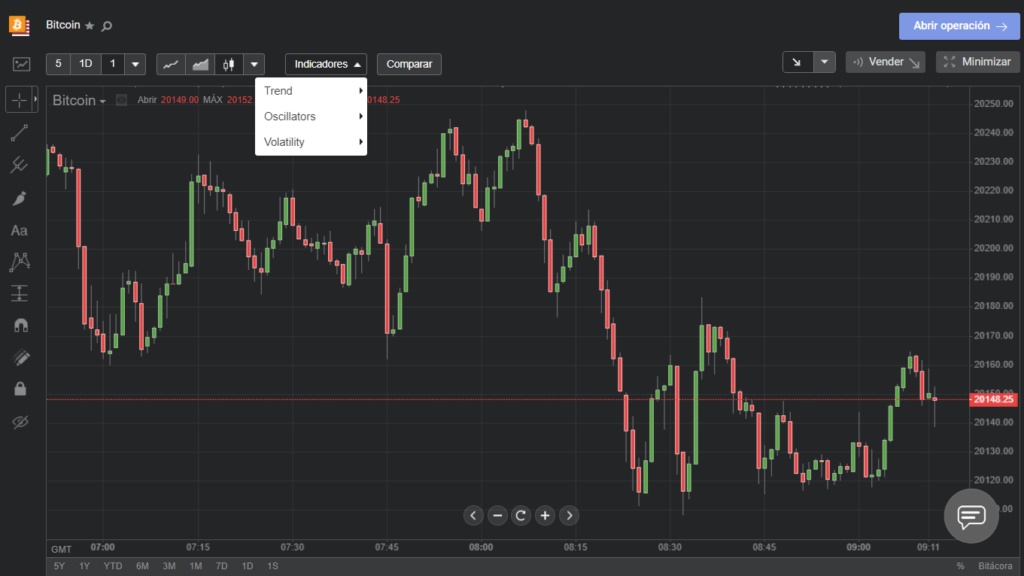Collapse the Indicadores dropdown
Viewport: 1024px width, 576px height.
tap(326, 64)
